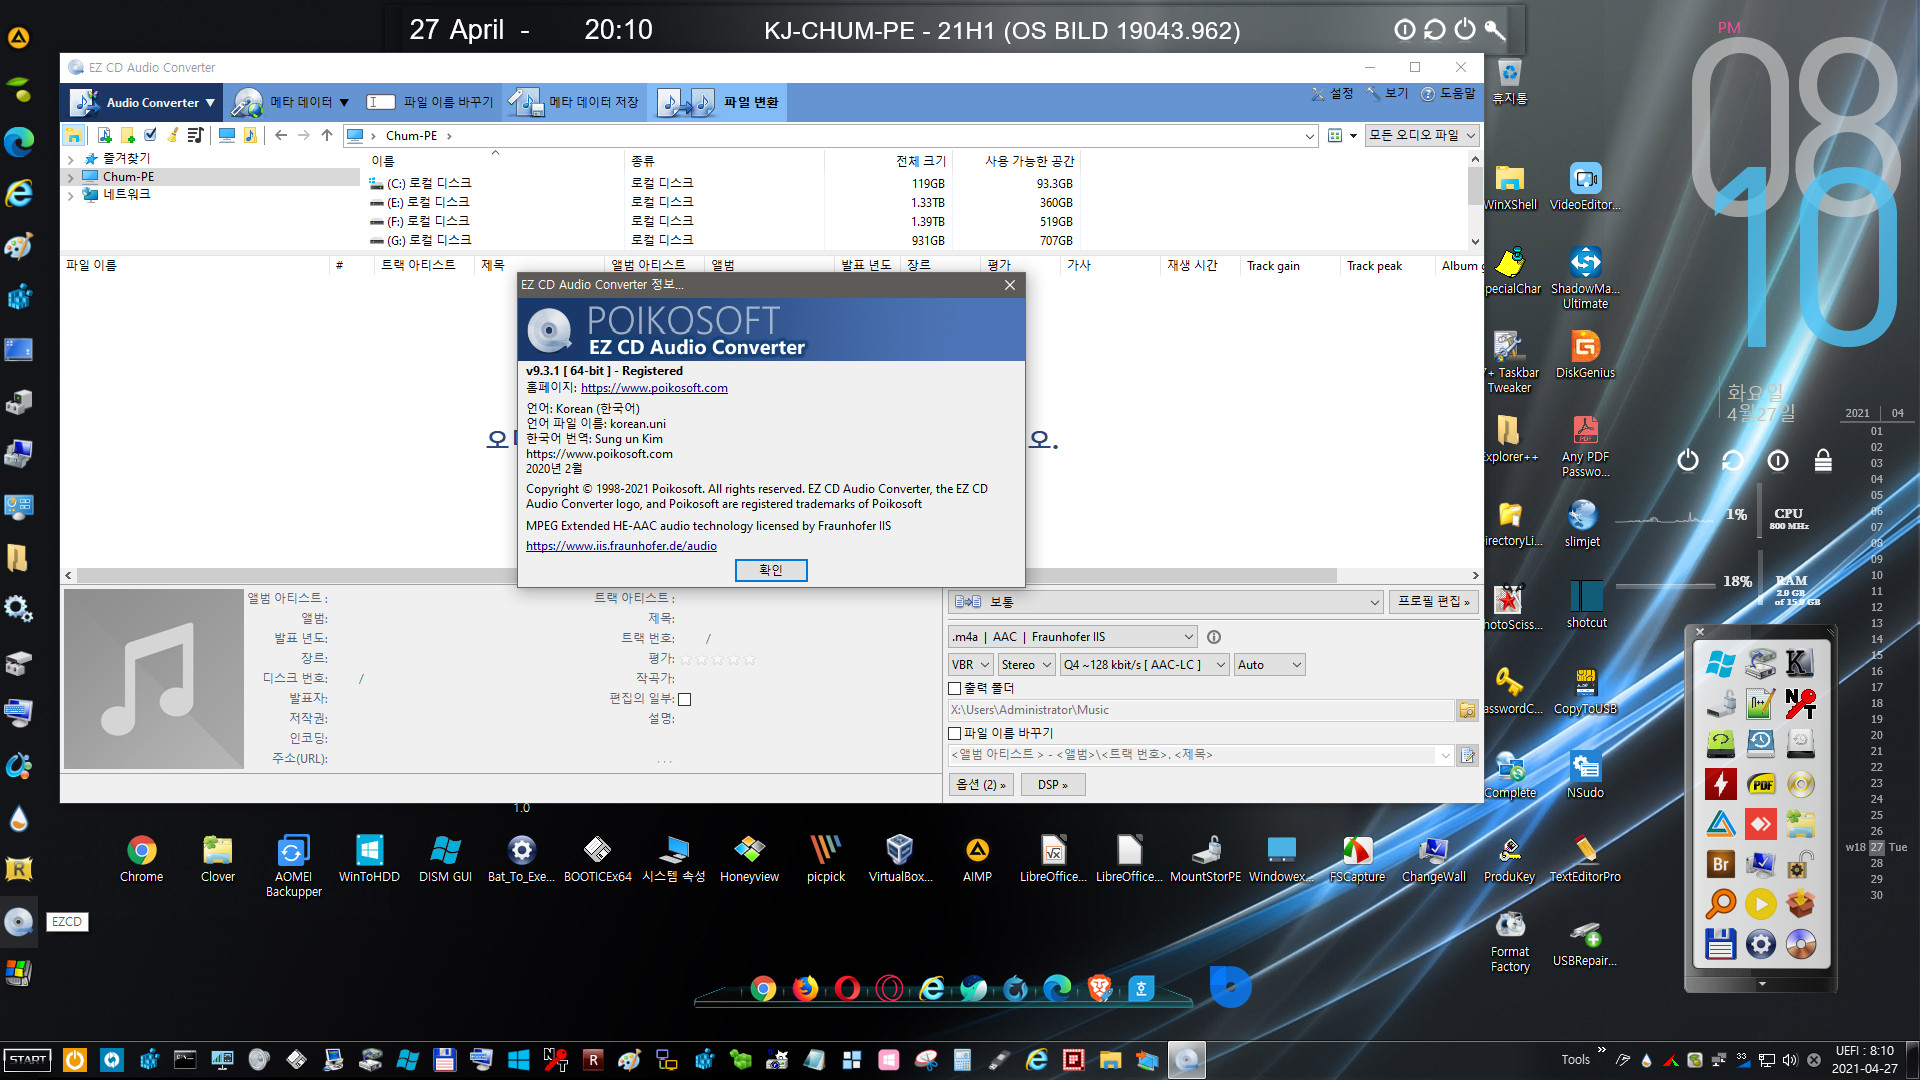Image resolution: width=1920 pixels, height=1080 pixels.
Task: Open the poikosoft.com homepage link
Action: [654, 388]
